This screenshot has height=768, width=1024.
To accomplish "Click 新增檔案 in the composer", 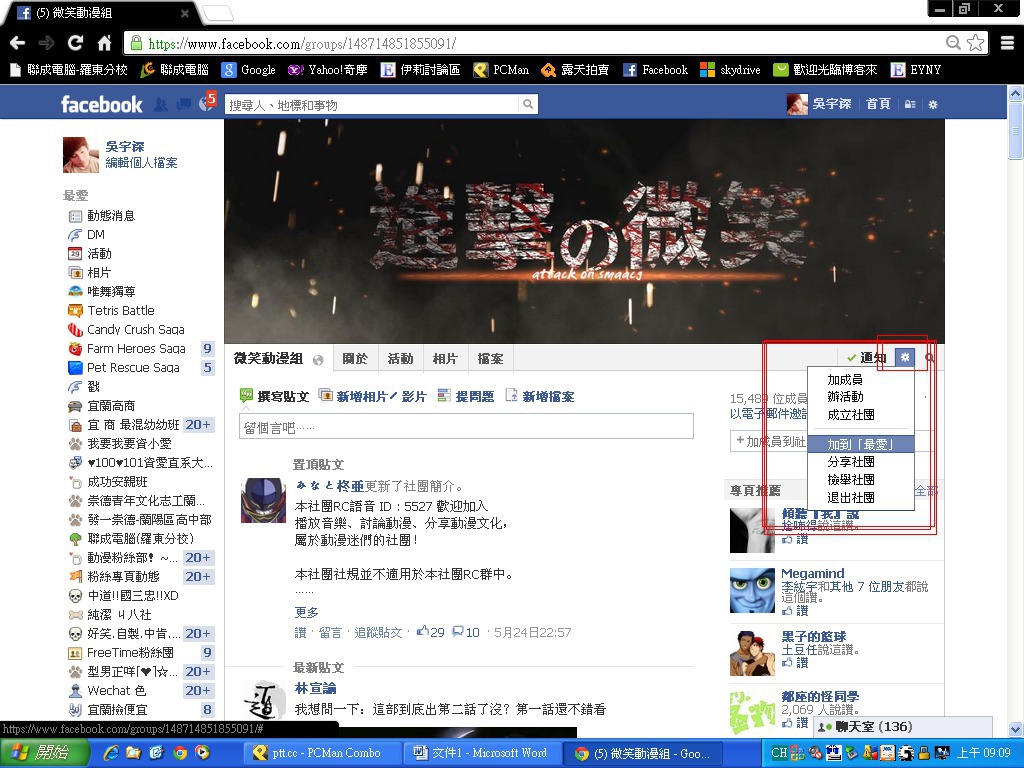I will pyautogui.click(x=540, y=396).
